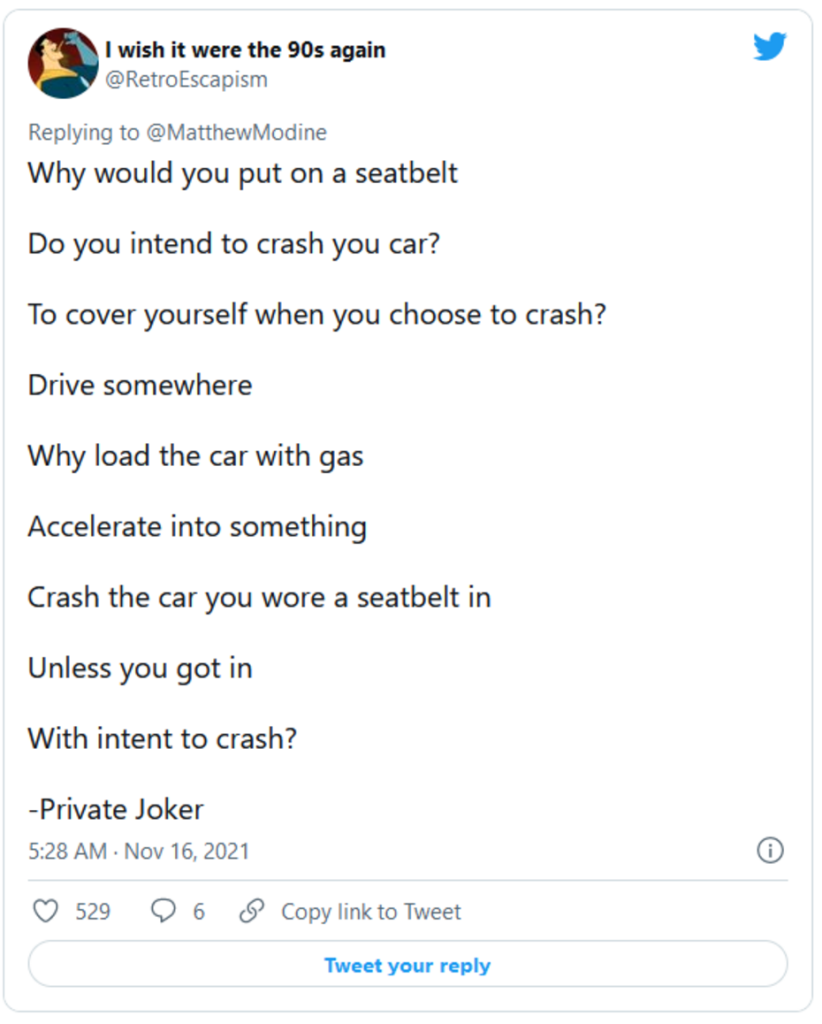Click the line "With intent to crash?"

point(163,738)
